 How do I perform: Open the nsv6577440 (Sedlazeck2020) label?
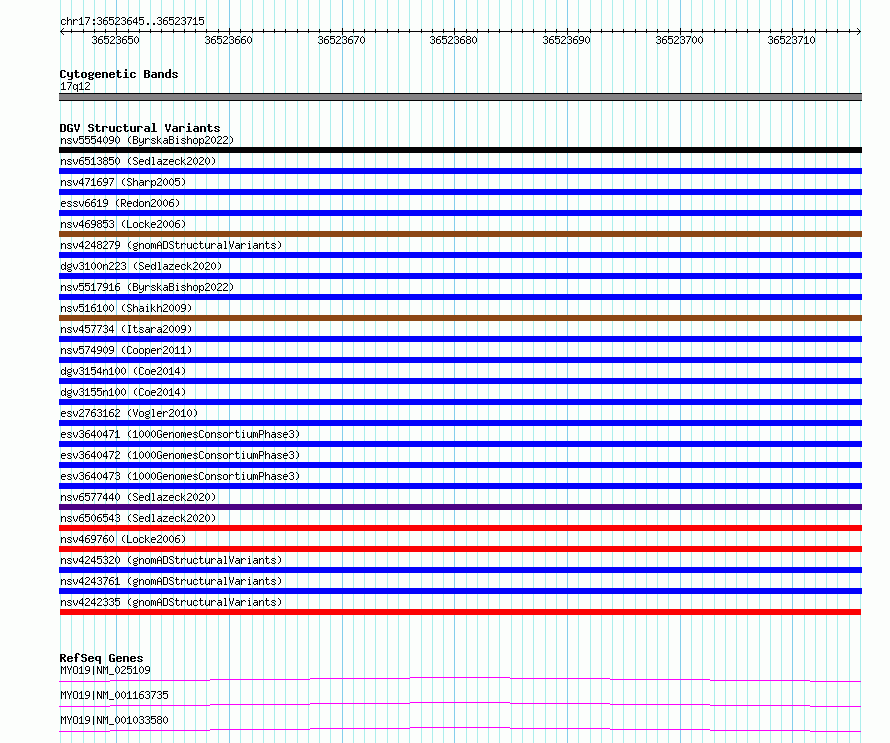(x=138, y=497)
